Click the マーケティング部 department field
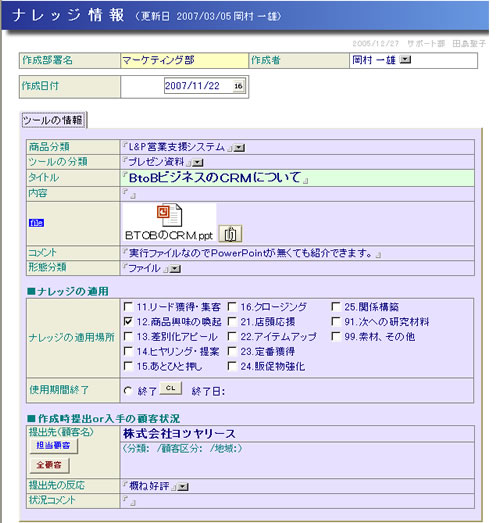The image size is (500, 523). click(184, 60)
